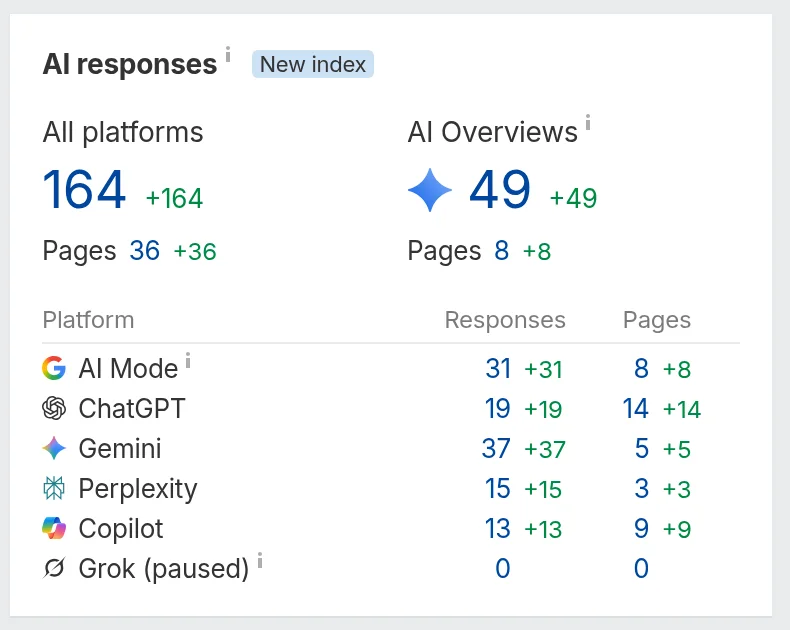Click the Pages column header

tap(656, 320)
